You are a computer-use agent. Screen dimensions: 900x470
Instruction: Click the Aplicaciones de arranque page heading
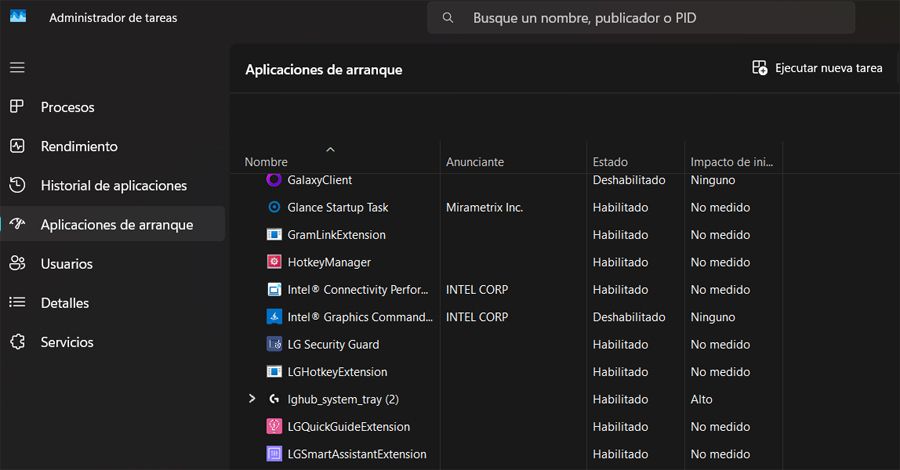click(x=324, y=70)
